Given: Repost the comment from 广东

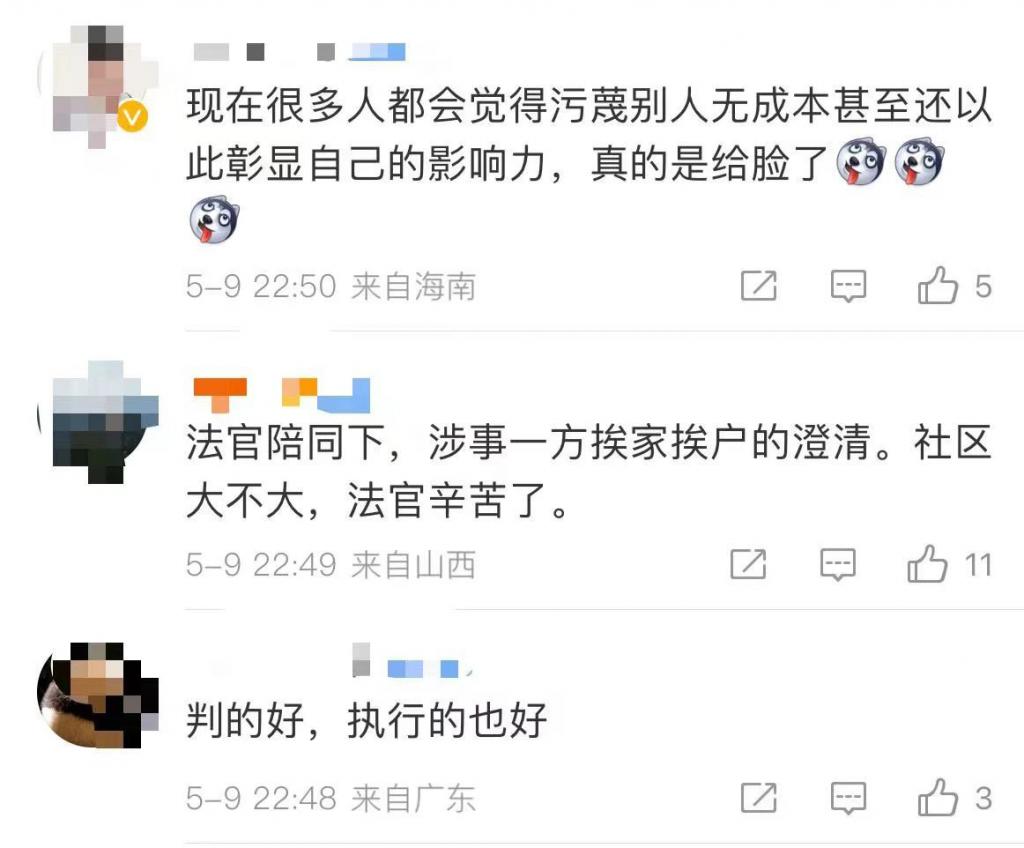Looking at the screenshot, I should click(759, 798).
